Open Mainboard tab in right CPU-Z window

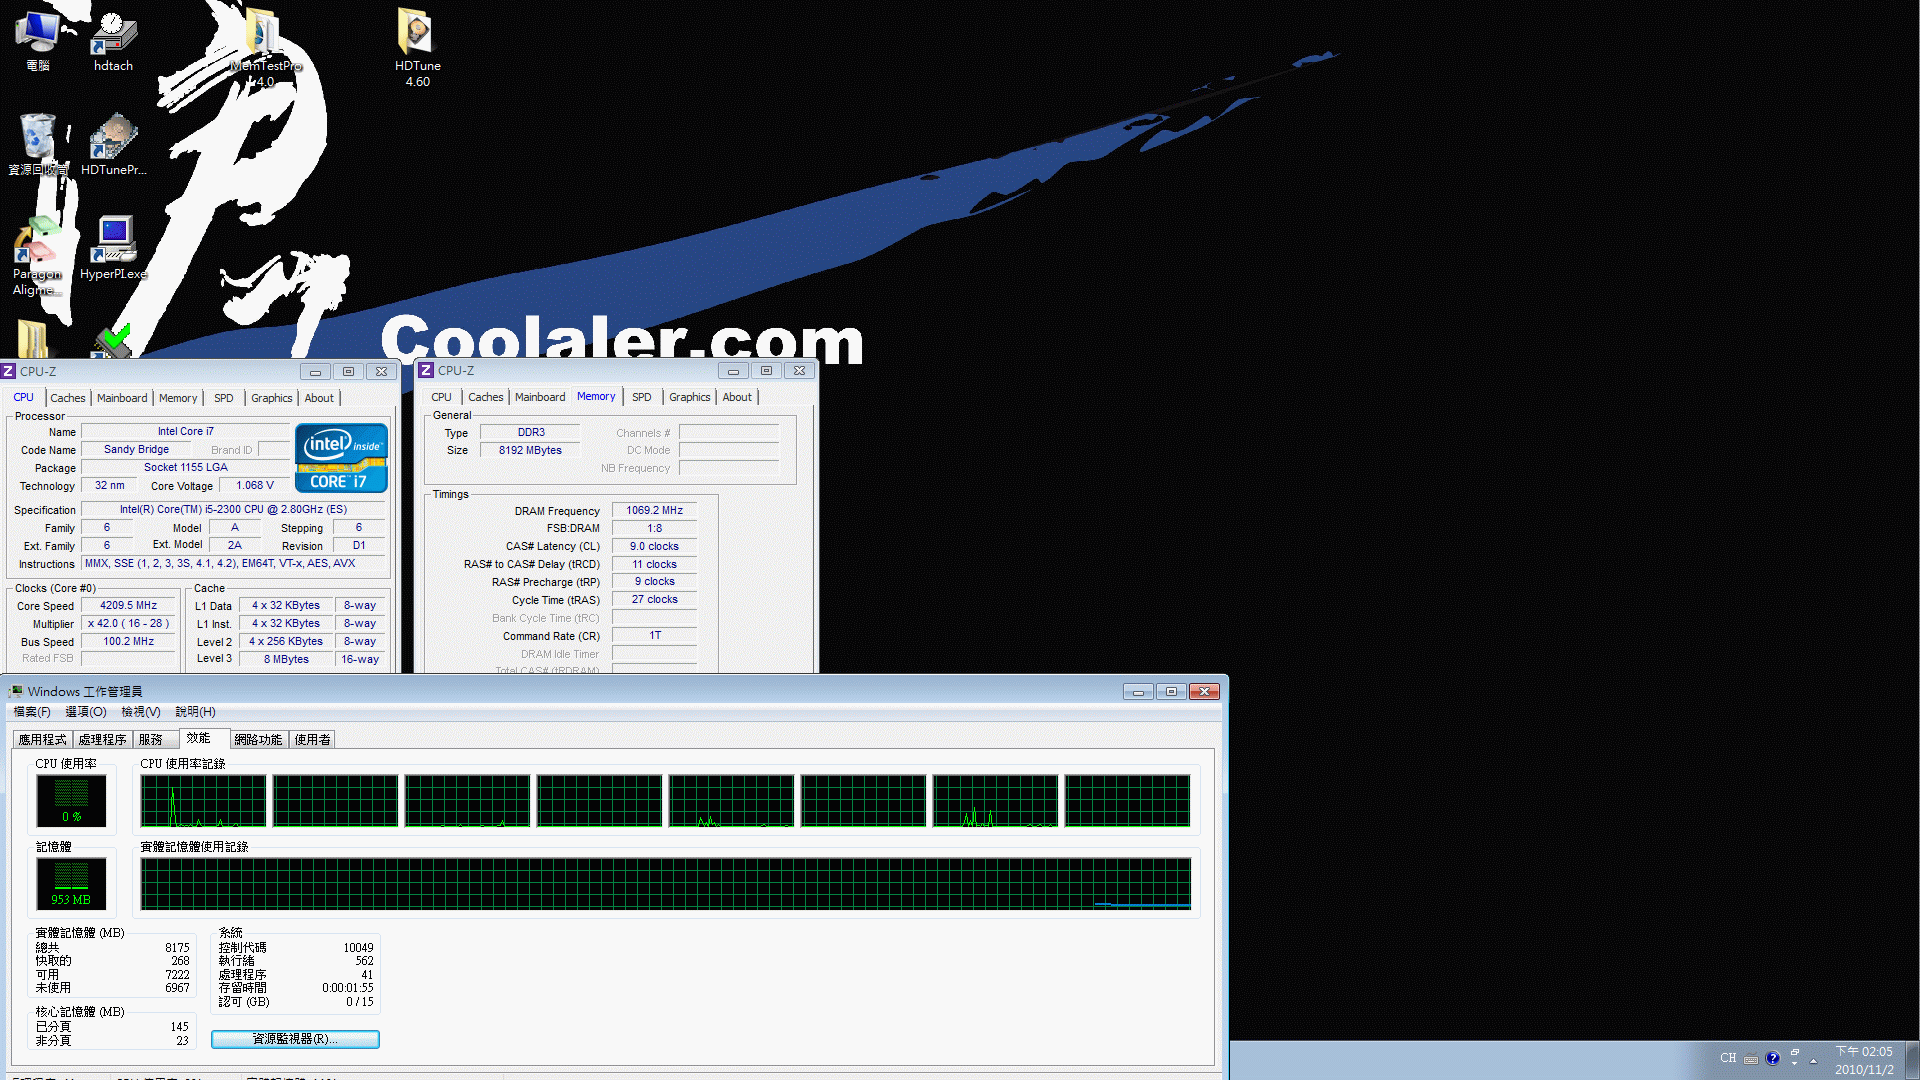click(x=540, y=397)
